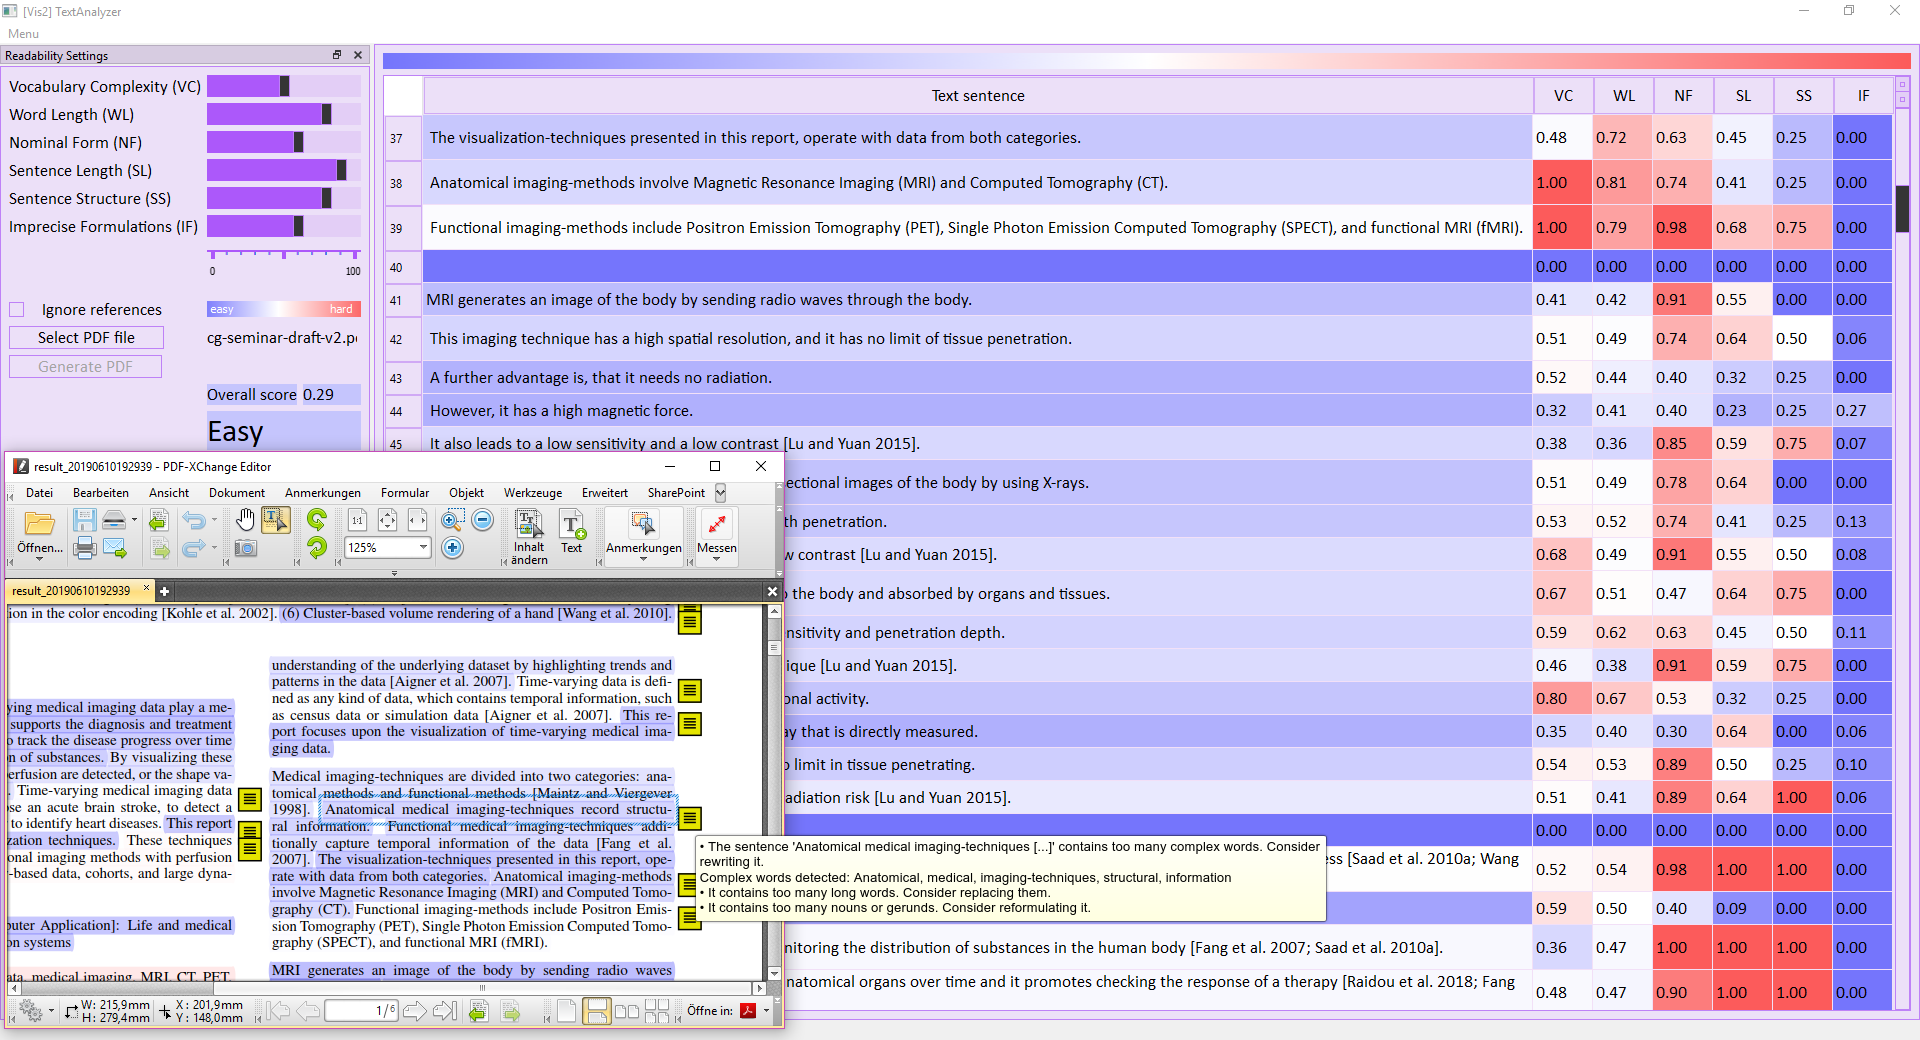This screenshot has height=1040, width=1920.
Task: Click the Fit Page icon
Action: pos(387,520)
